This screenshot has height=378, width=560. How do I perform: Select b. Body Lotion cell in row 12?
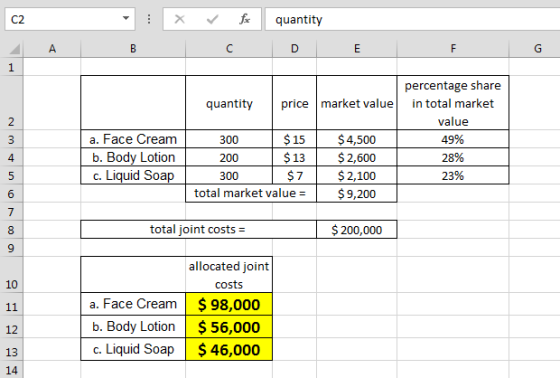coord(133,327)
